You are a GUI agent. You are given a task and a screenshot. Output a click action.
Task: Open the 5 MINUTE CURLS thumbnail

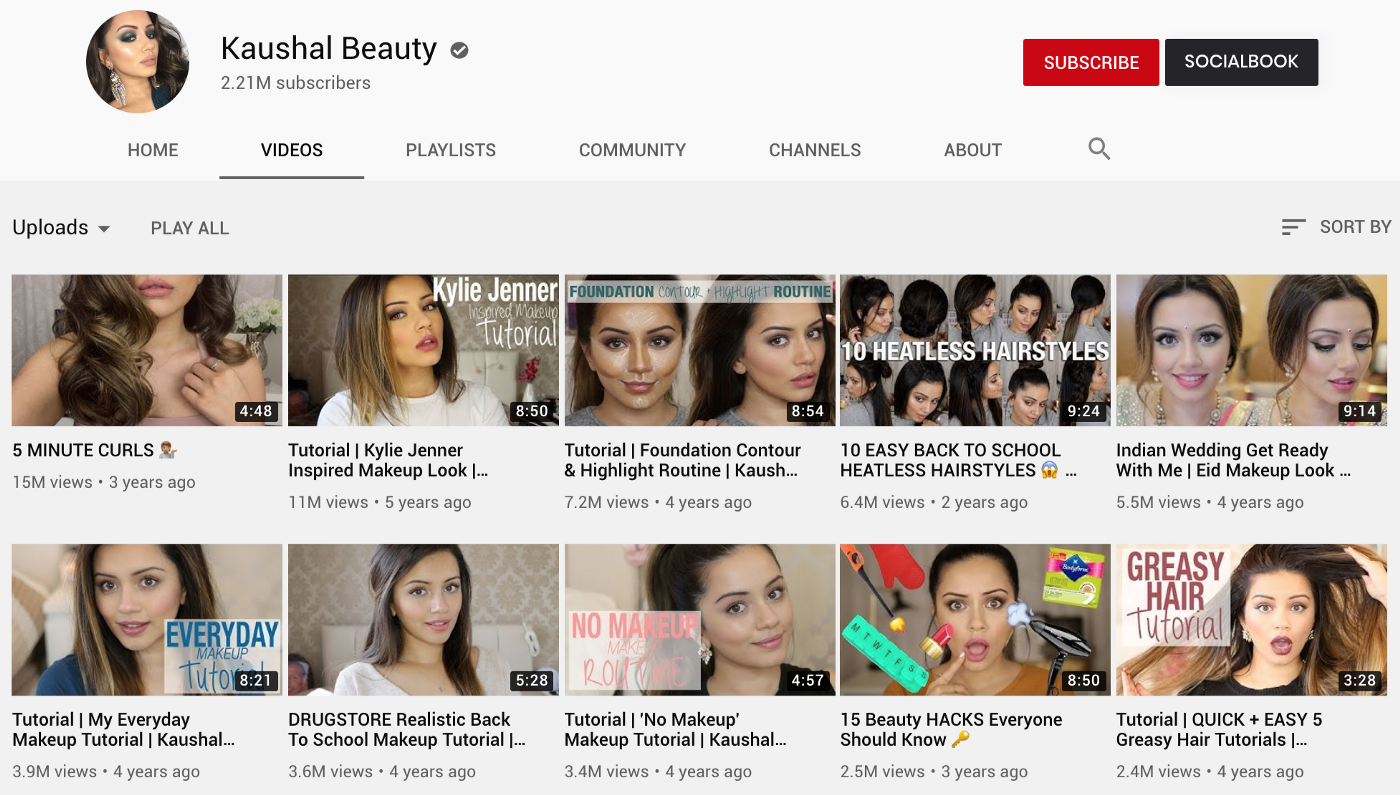(147, 351)
